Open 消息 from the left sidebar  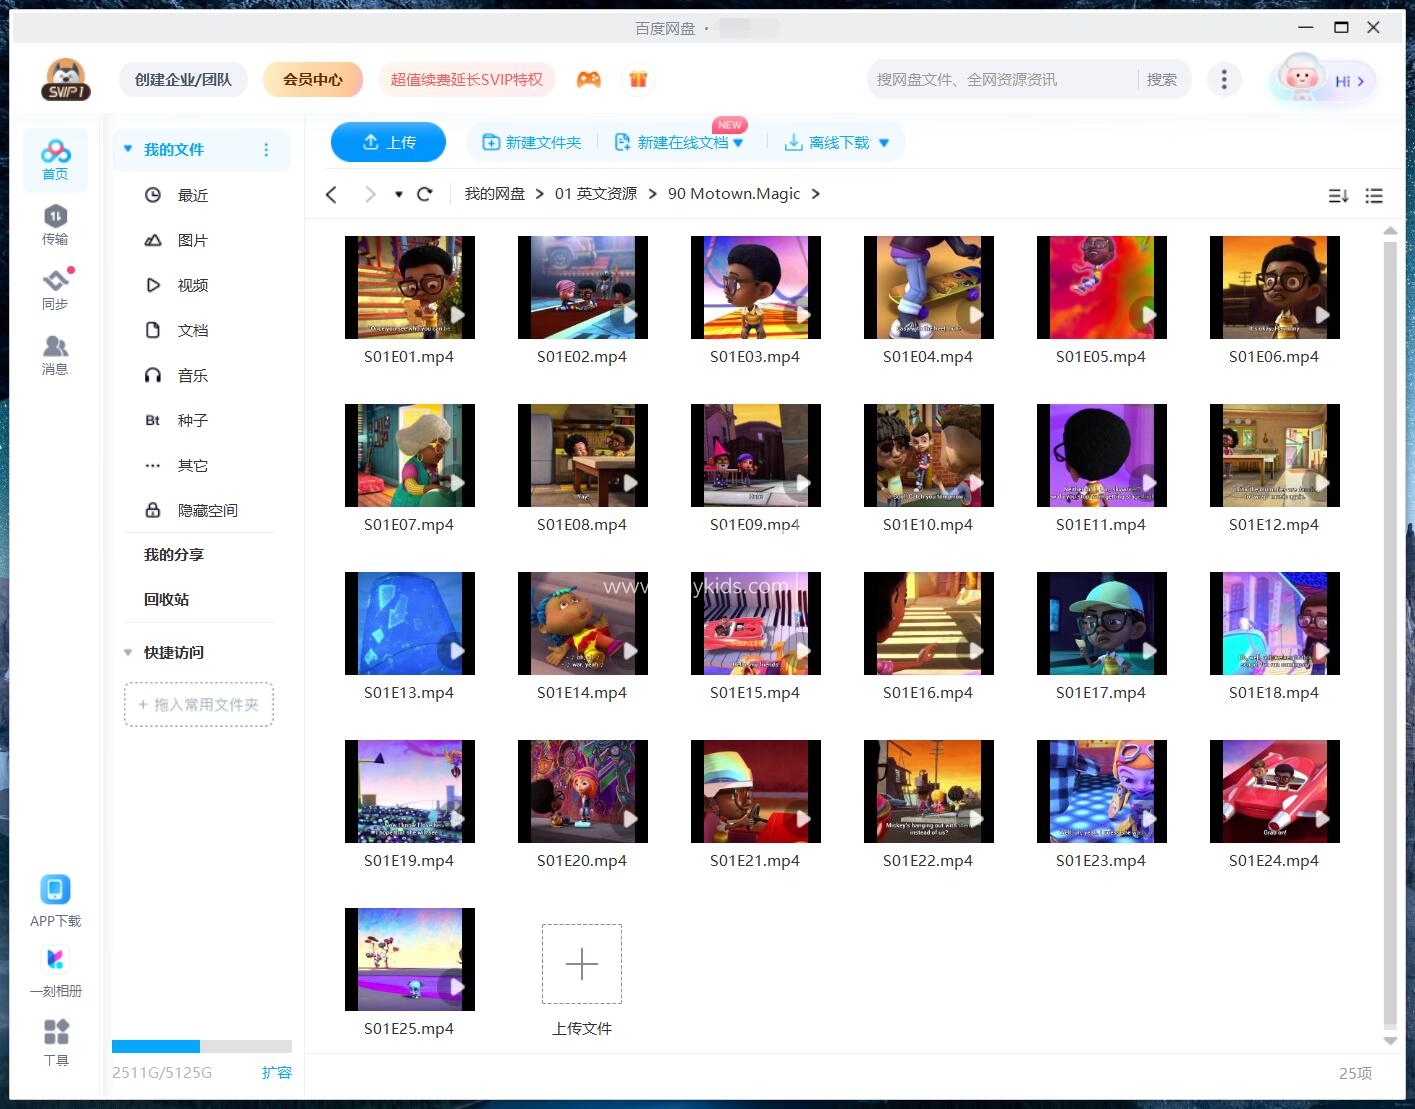tap(56, 354)
